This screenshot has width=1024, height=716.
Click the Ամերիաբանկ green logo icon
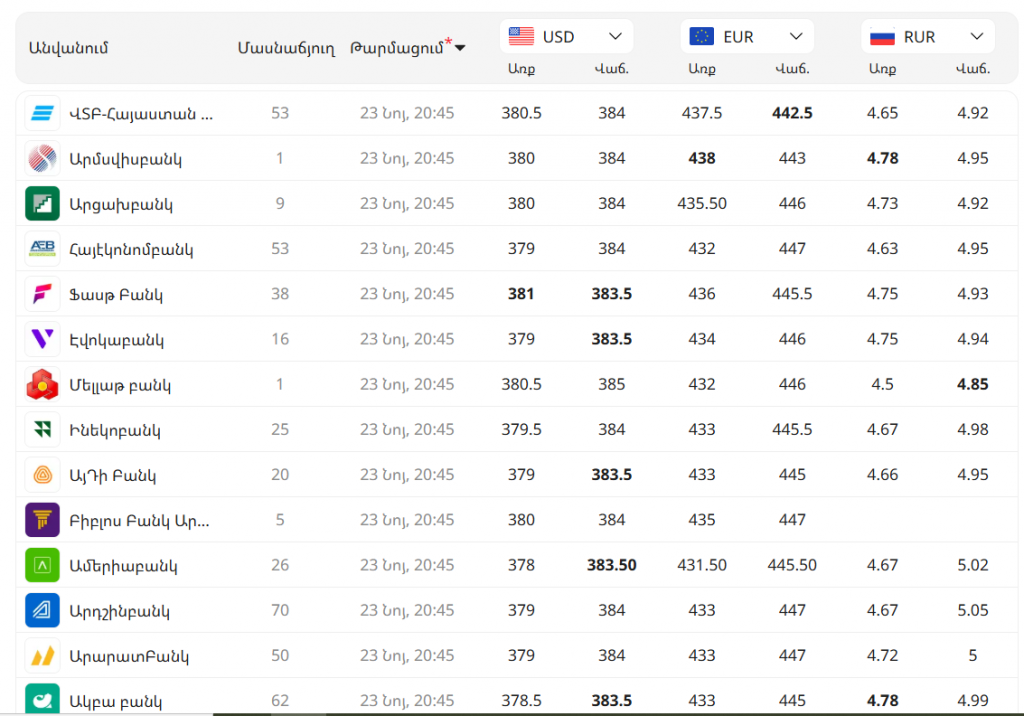click(x=42, y=566)
